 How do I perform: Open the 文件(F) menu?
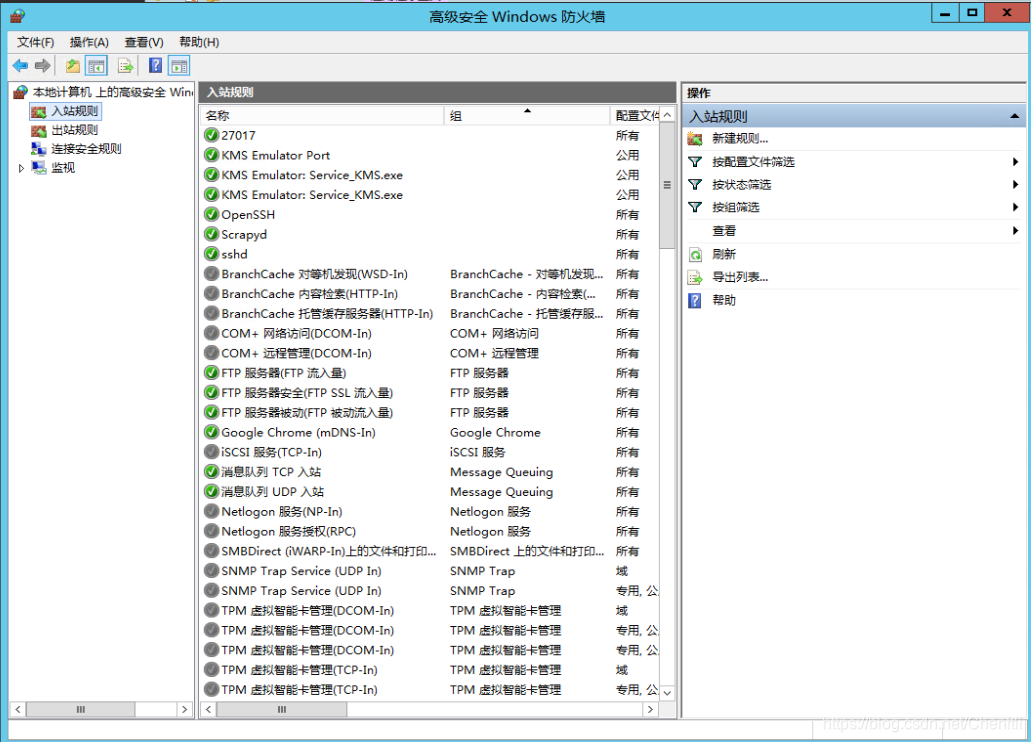[x=36, y=42]
